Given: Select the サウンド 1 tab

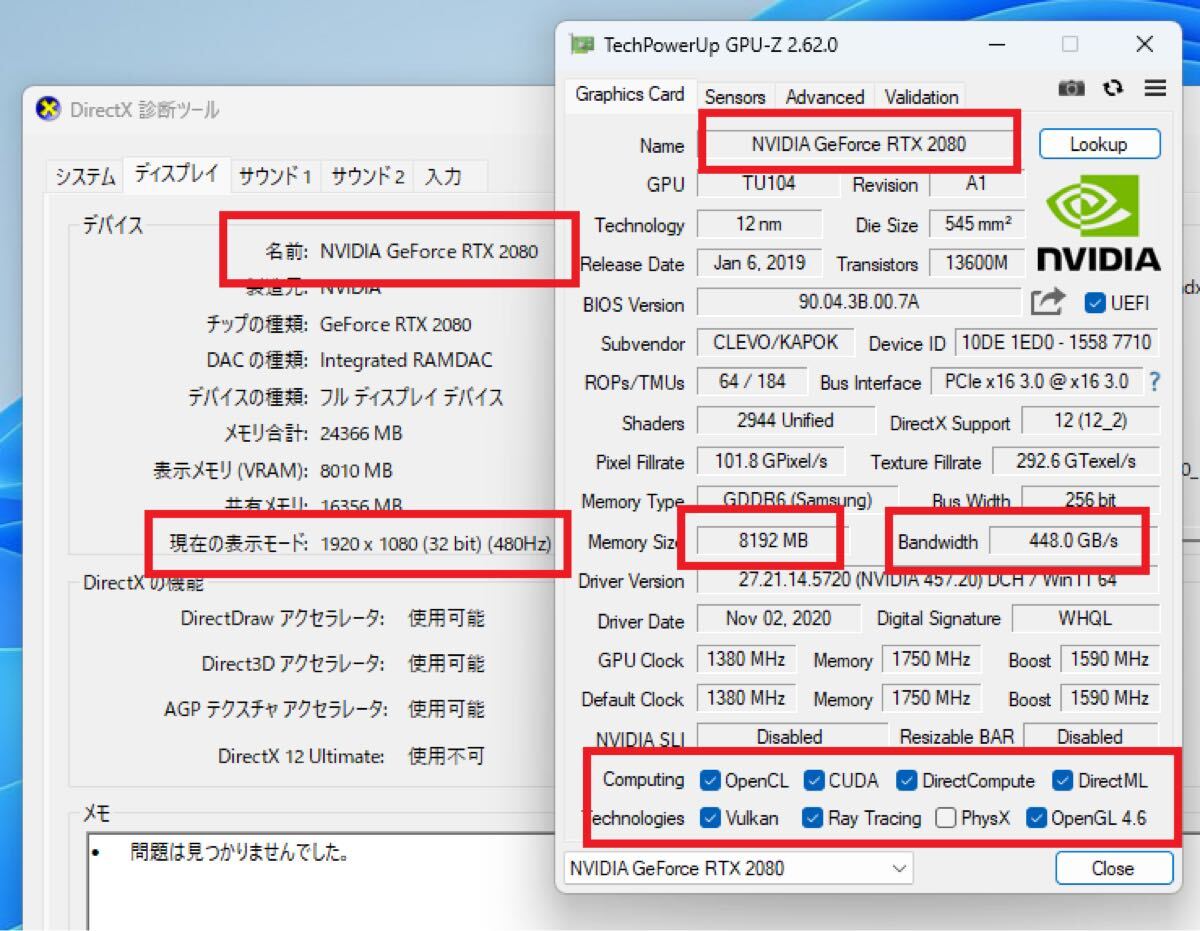Looking at the screenshot, I should (276, 177).
